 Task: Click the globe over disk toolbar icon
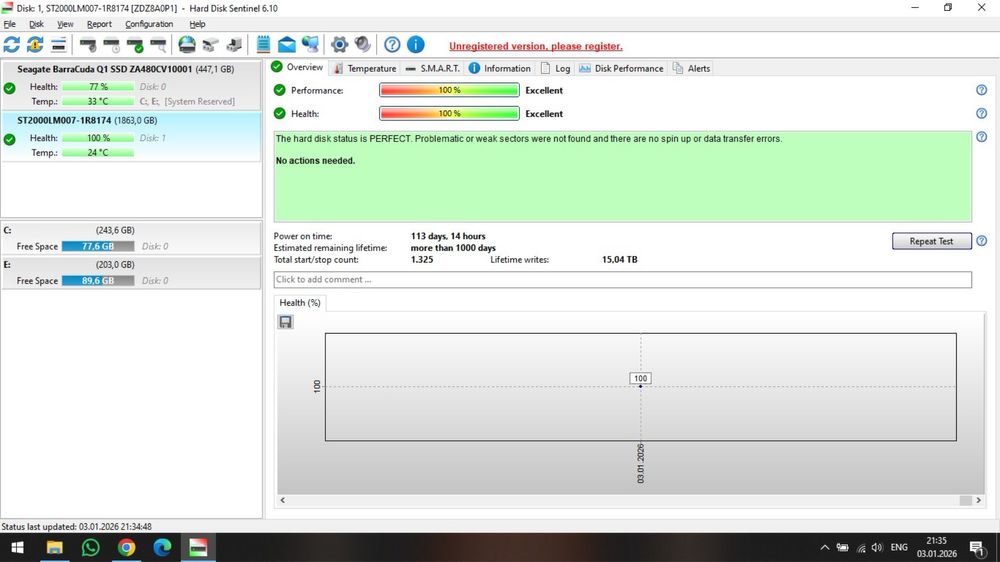[187, 45]
